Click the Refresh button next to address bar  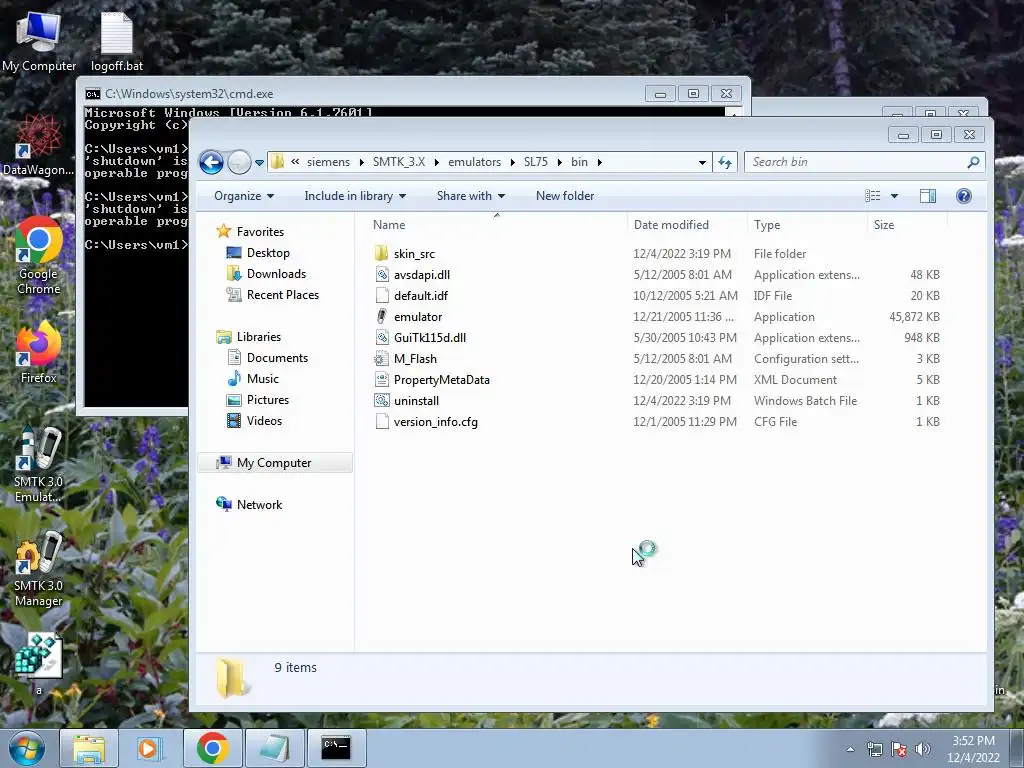pyautogui.click(x=725, y=162)
